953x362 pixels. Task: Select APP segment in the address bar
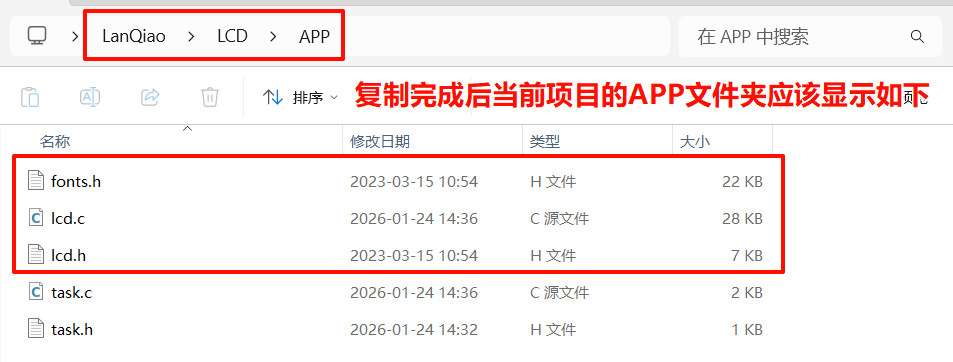click(314, 36)
